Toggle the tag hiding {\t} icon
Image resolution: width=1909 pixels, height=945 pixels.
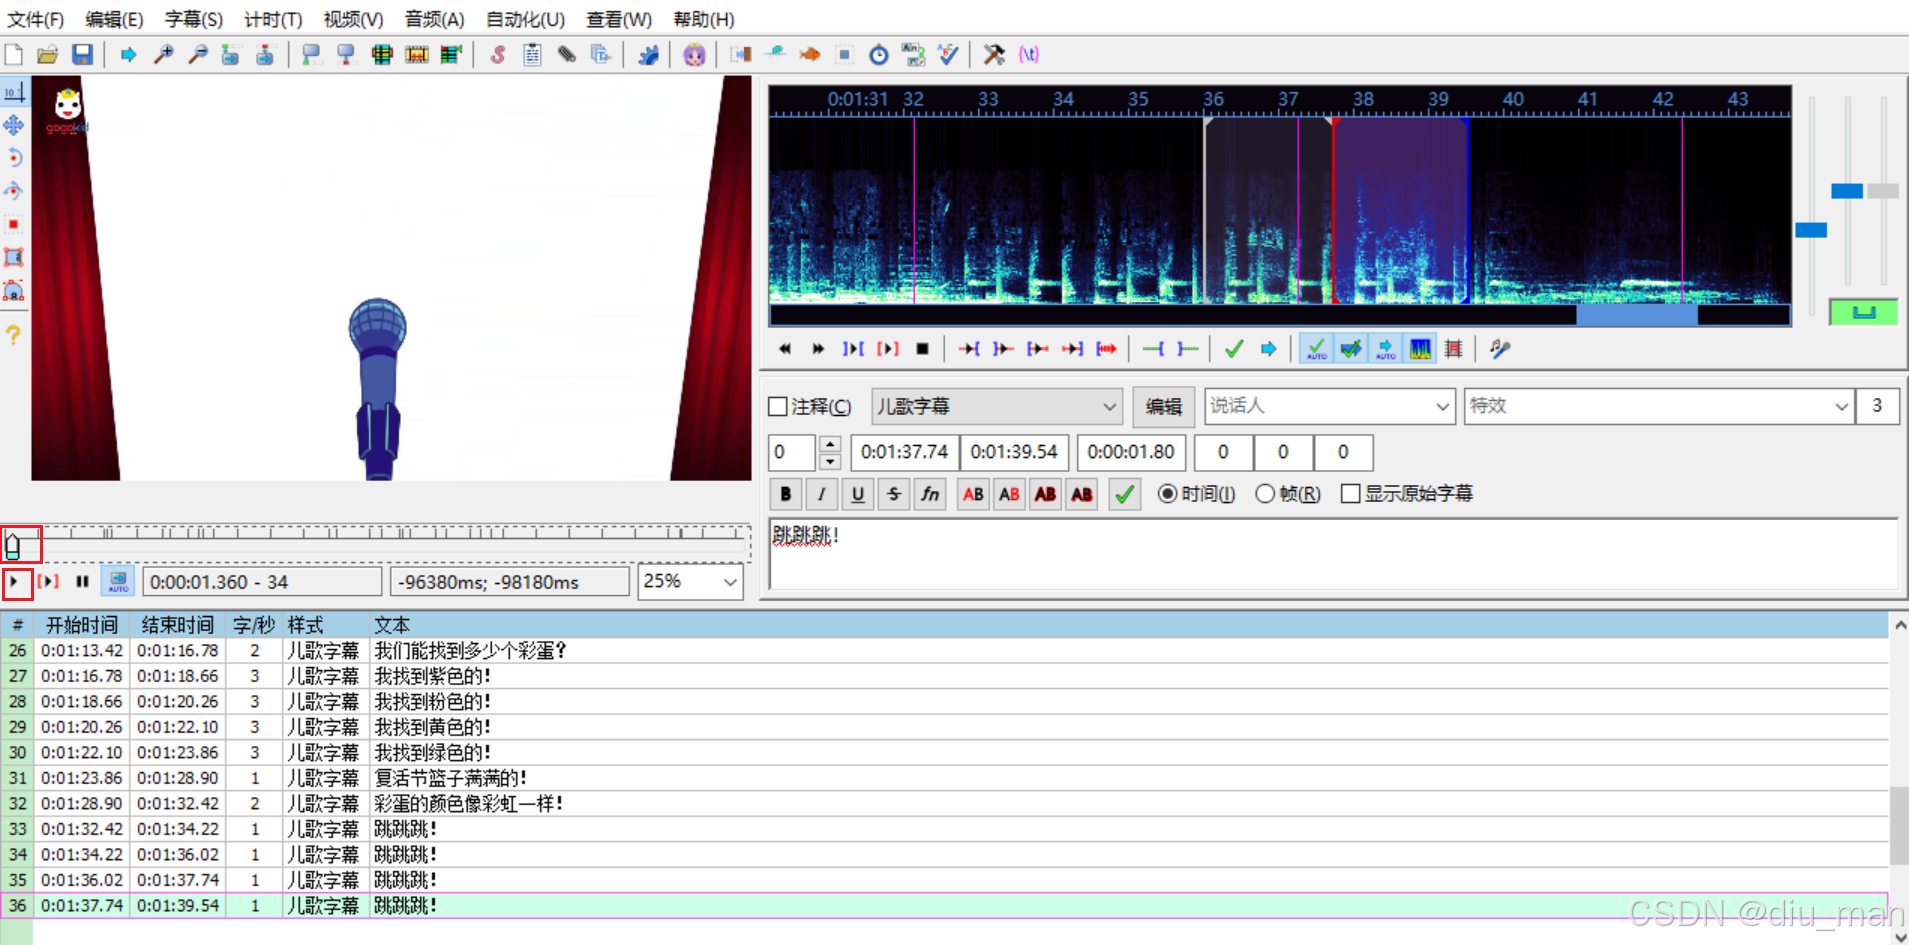pyautogui.click(x=1029, y=55)
